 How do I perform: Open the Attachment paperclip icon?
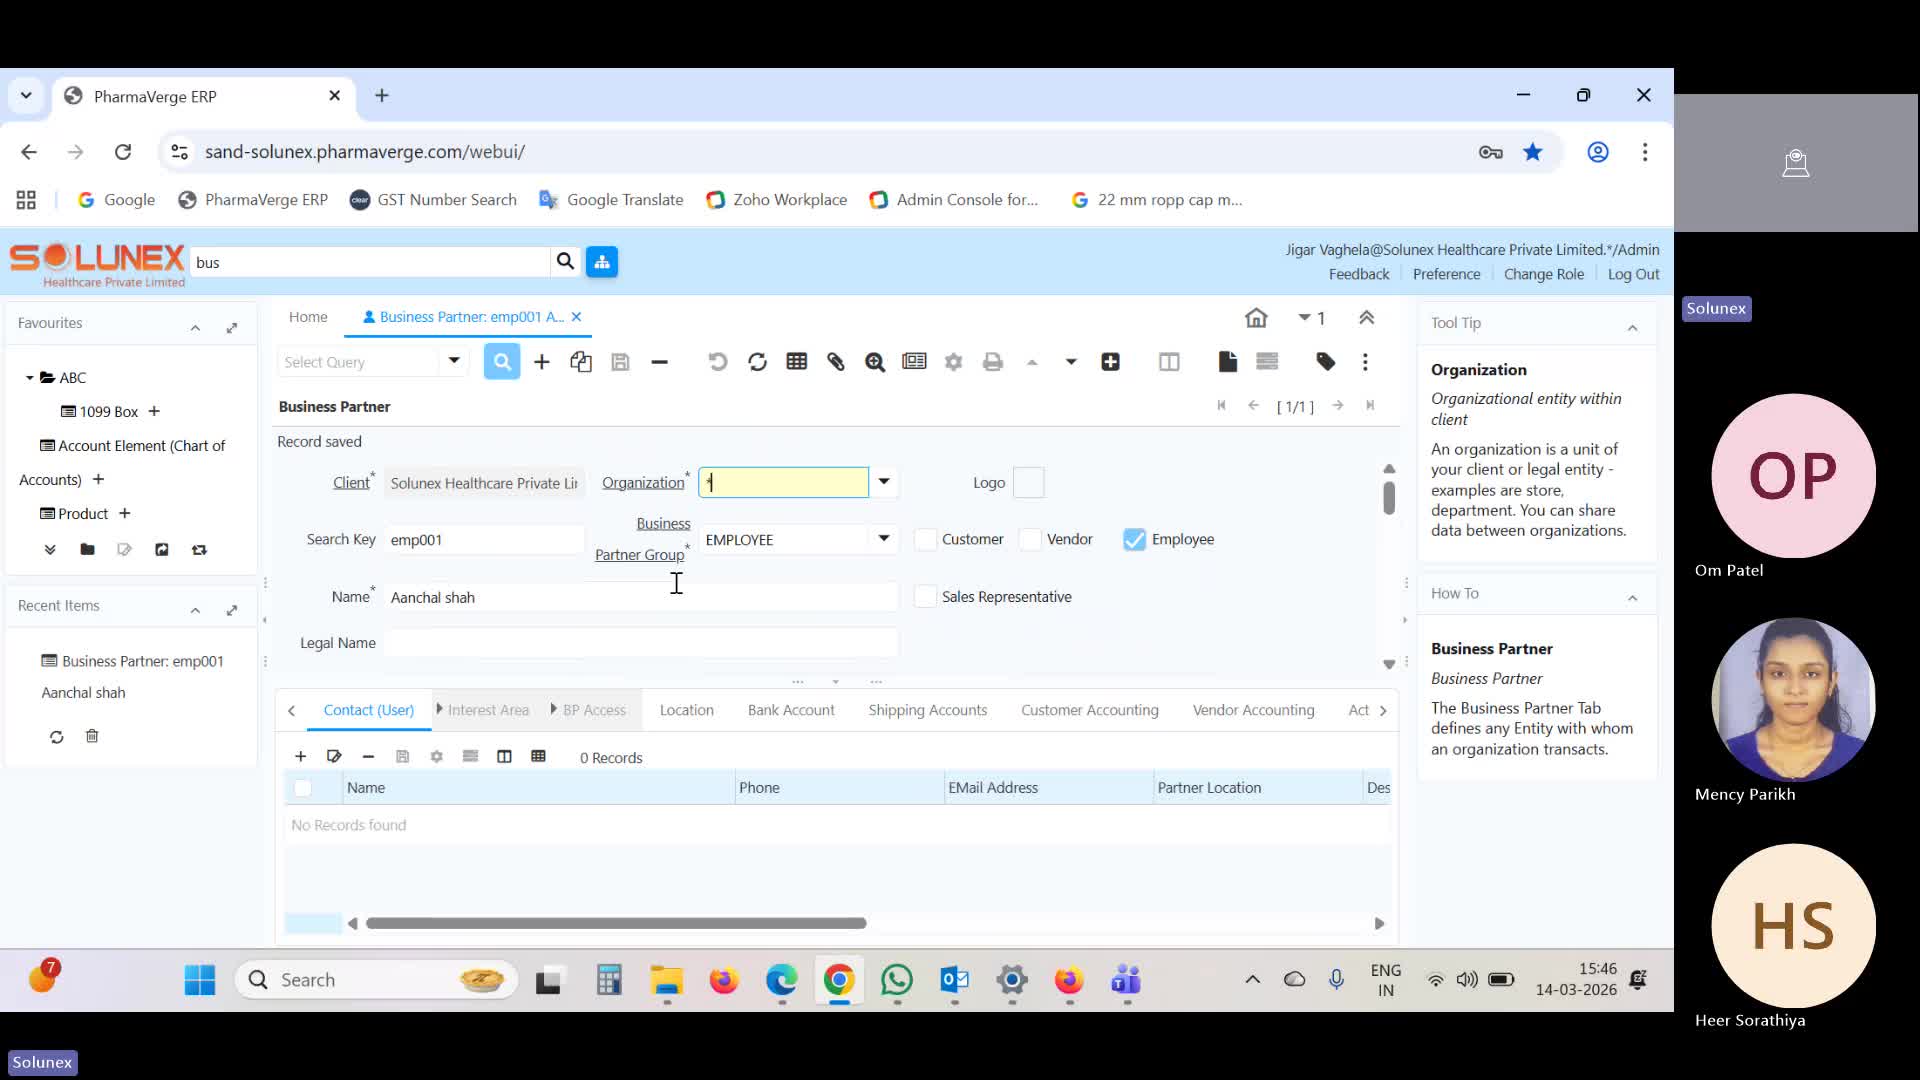click(x=836, y=361)
